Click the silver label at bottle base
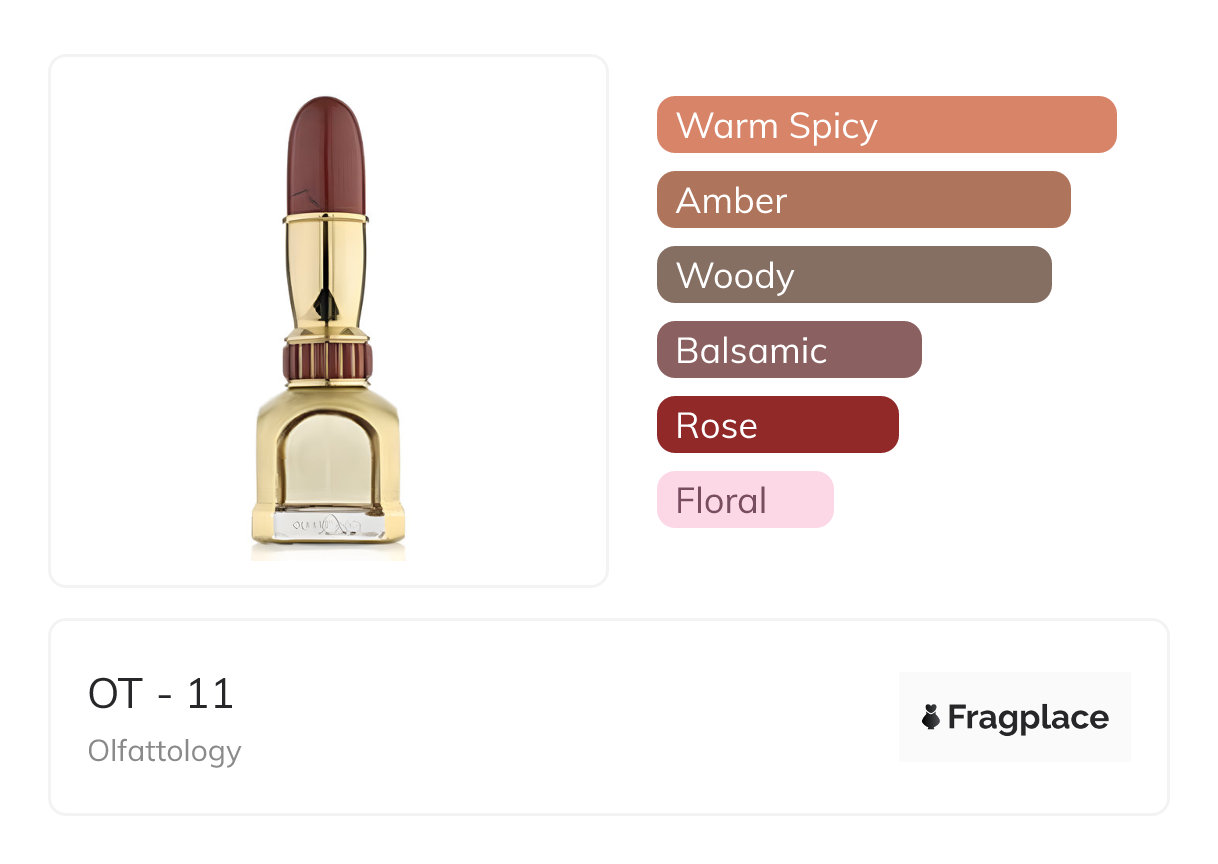This screenshot has height=864, width=1218. [328, 525]
